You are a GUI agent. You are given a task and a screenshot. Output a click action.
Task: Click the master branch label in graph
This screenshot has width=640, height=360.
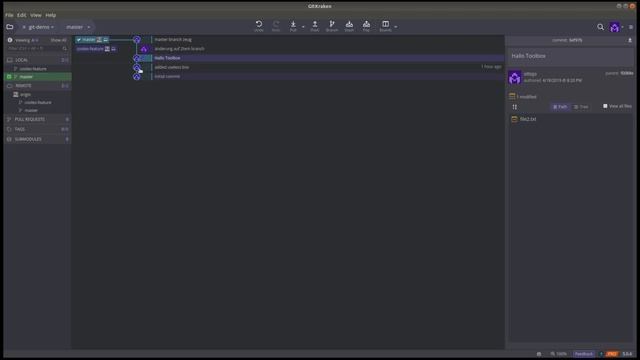point(92,40)
